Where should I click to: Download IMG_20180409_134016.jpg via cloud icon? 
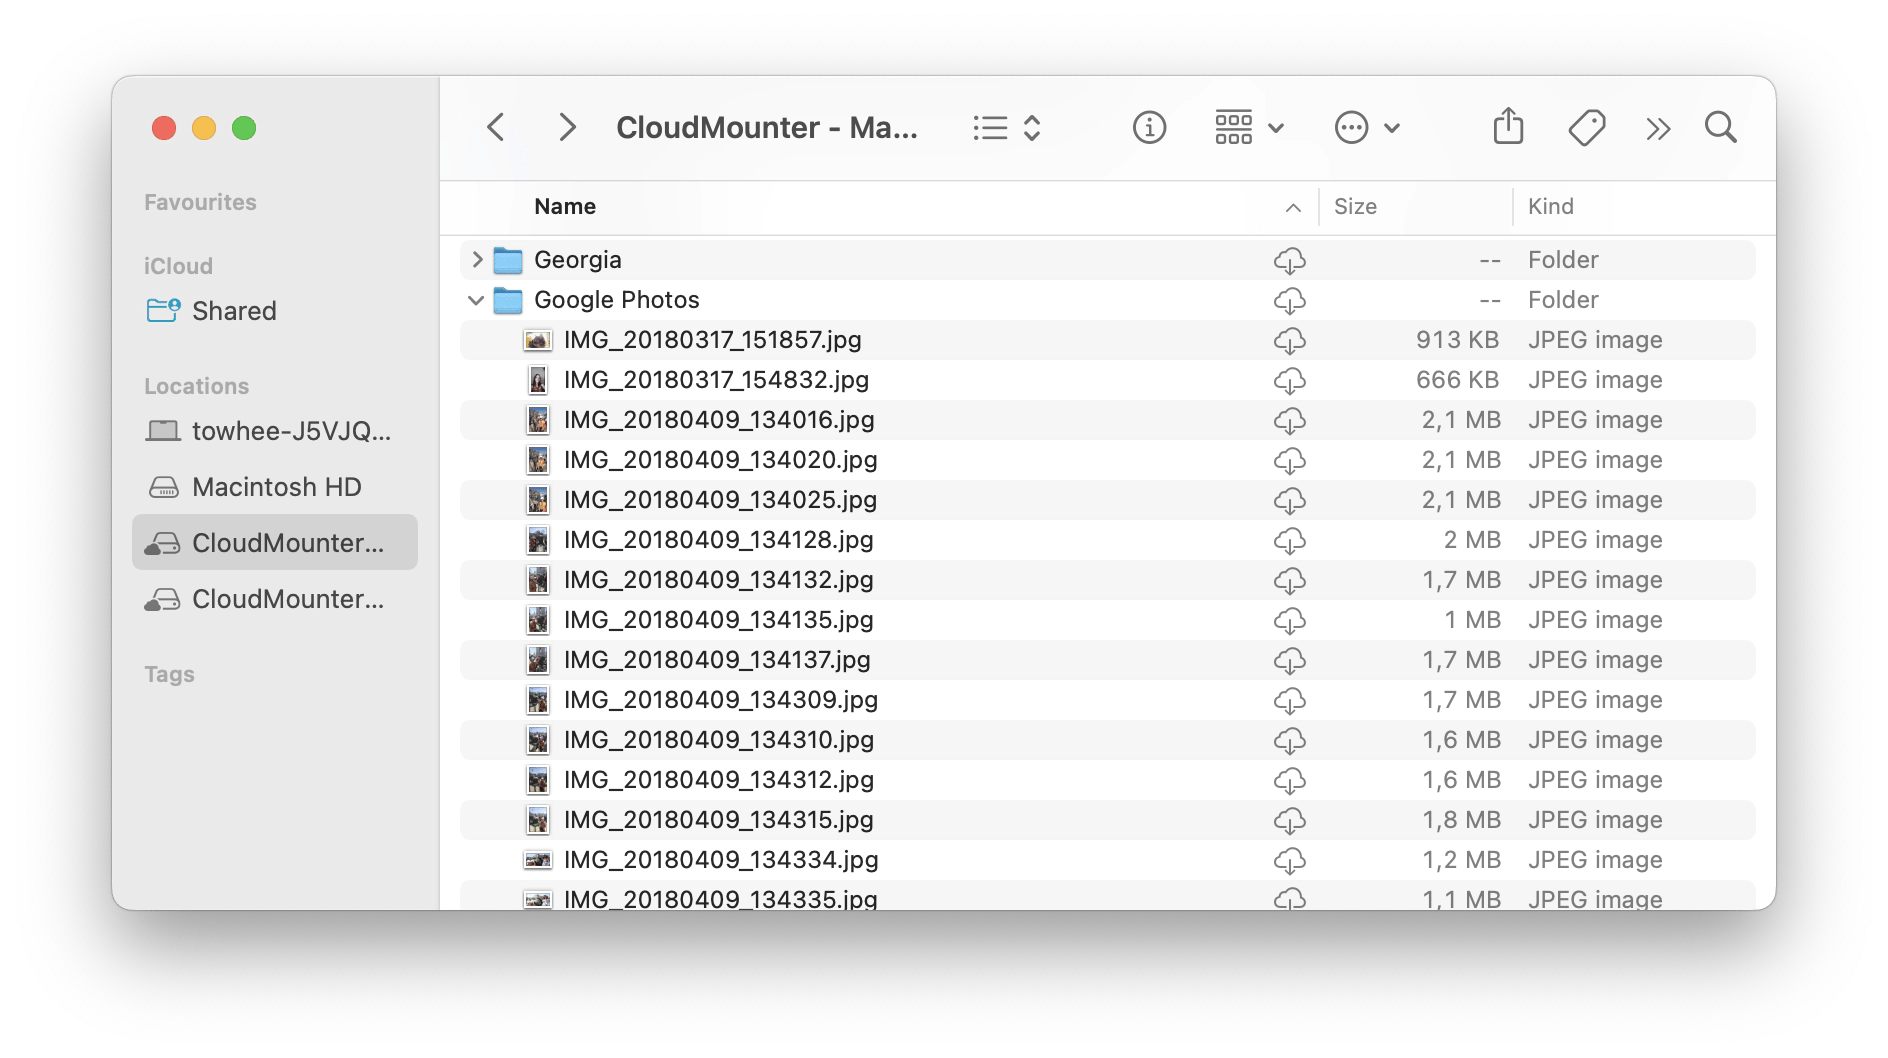click(1290, 421)
